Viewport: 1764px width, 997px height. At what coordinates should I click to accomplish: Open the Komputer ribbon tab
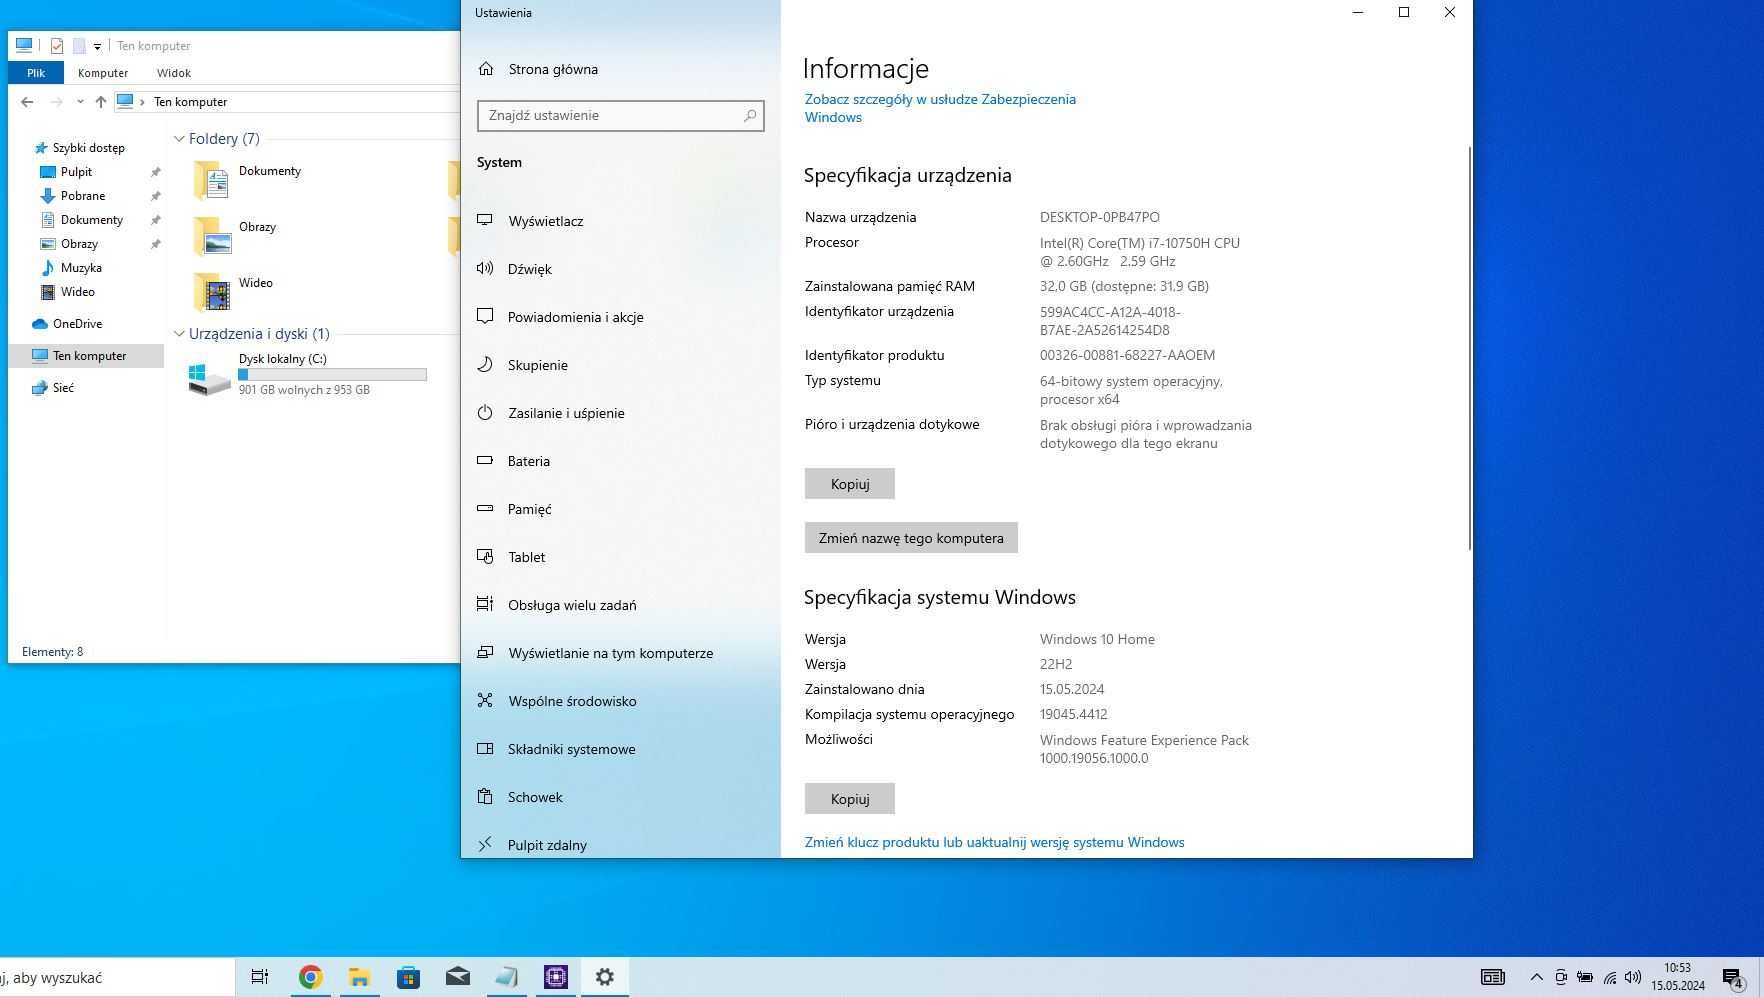point(103,73)
